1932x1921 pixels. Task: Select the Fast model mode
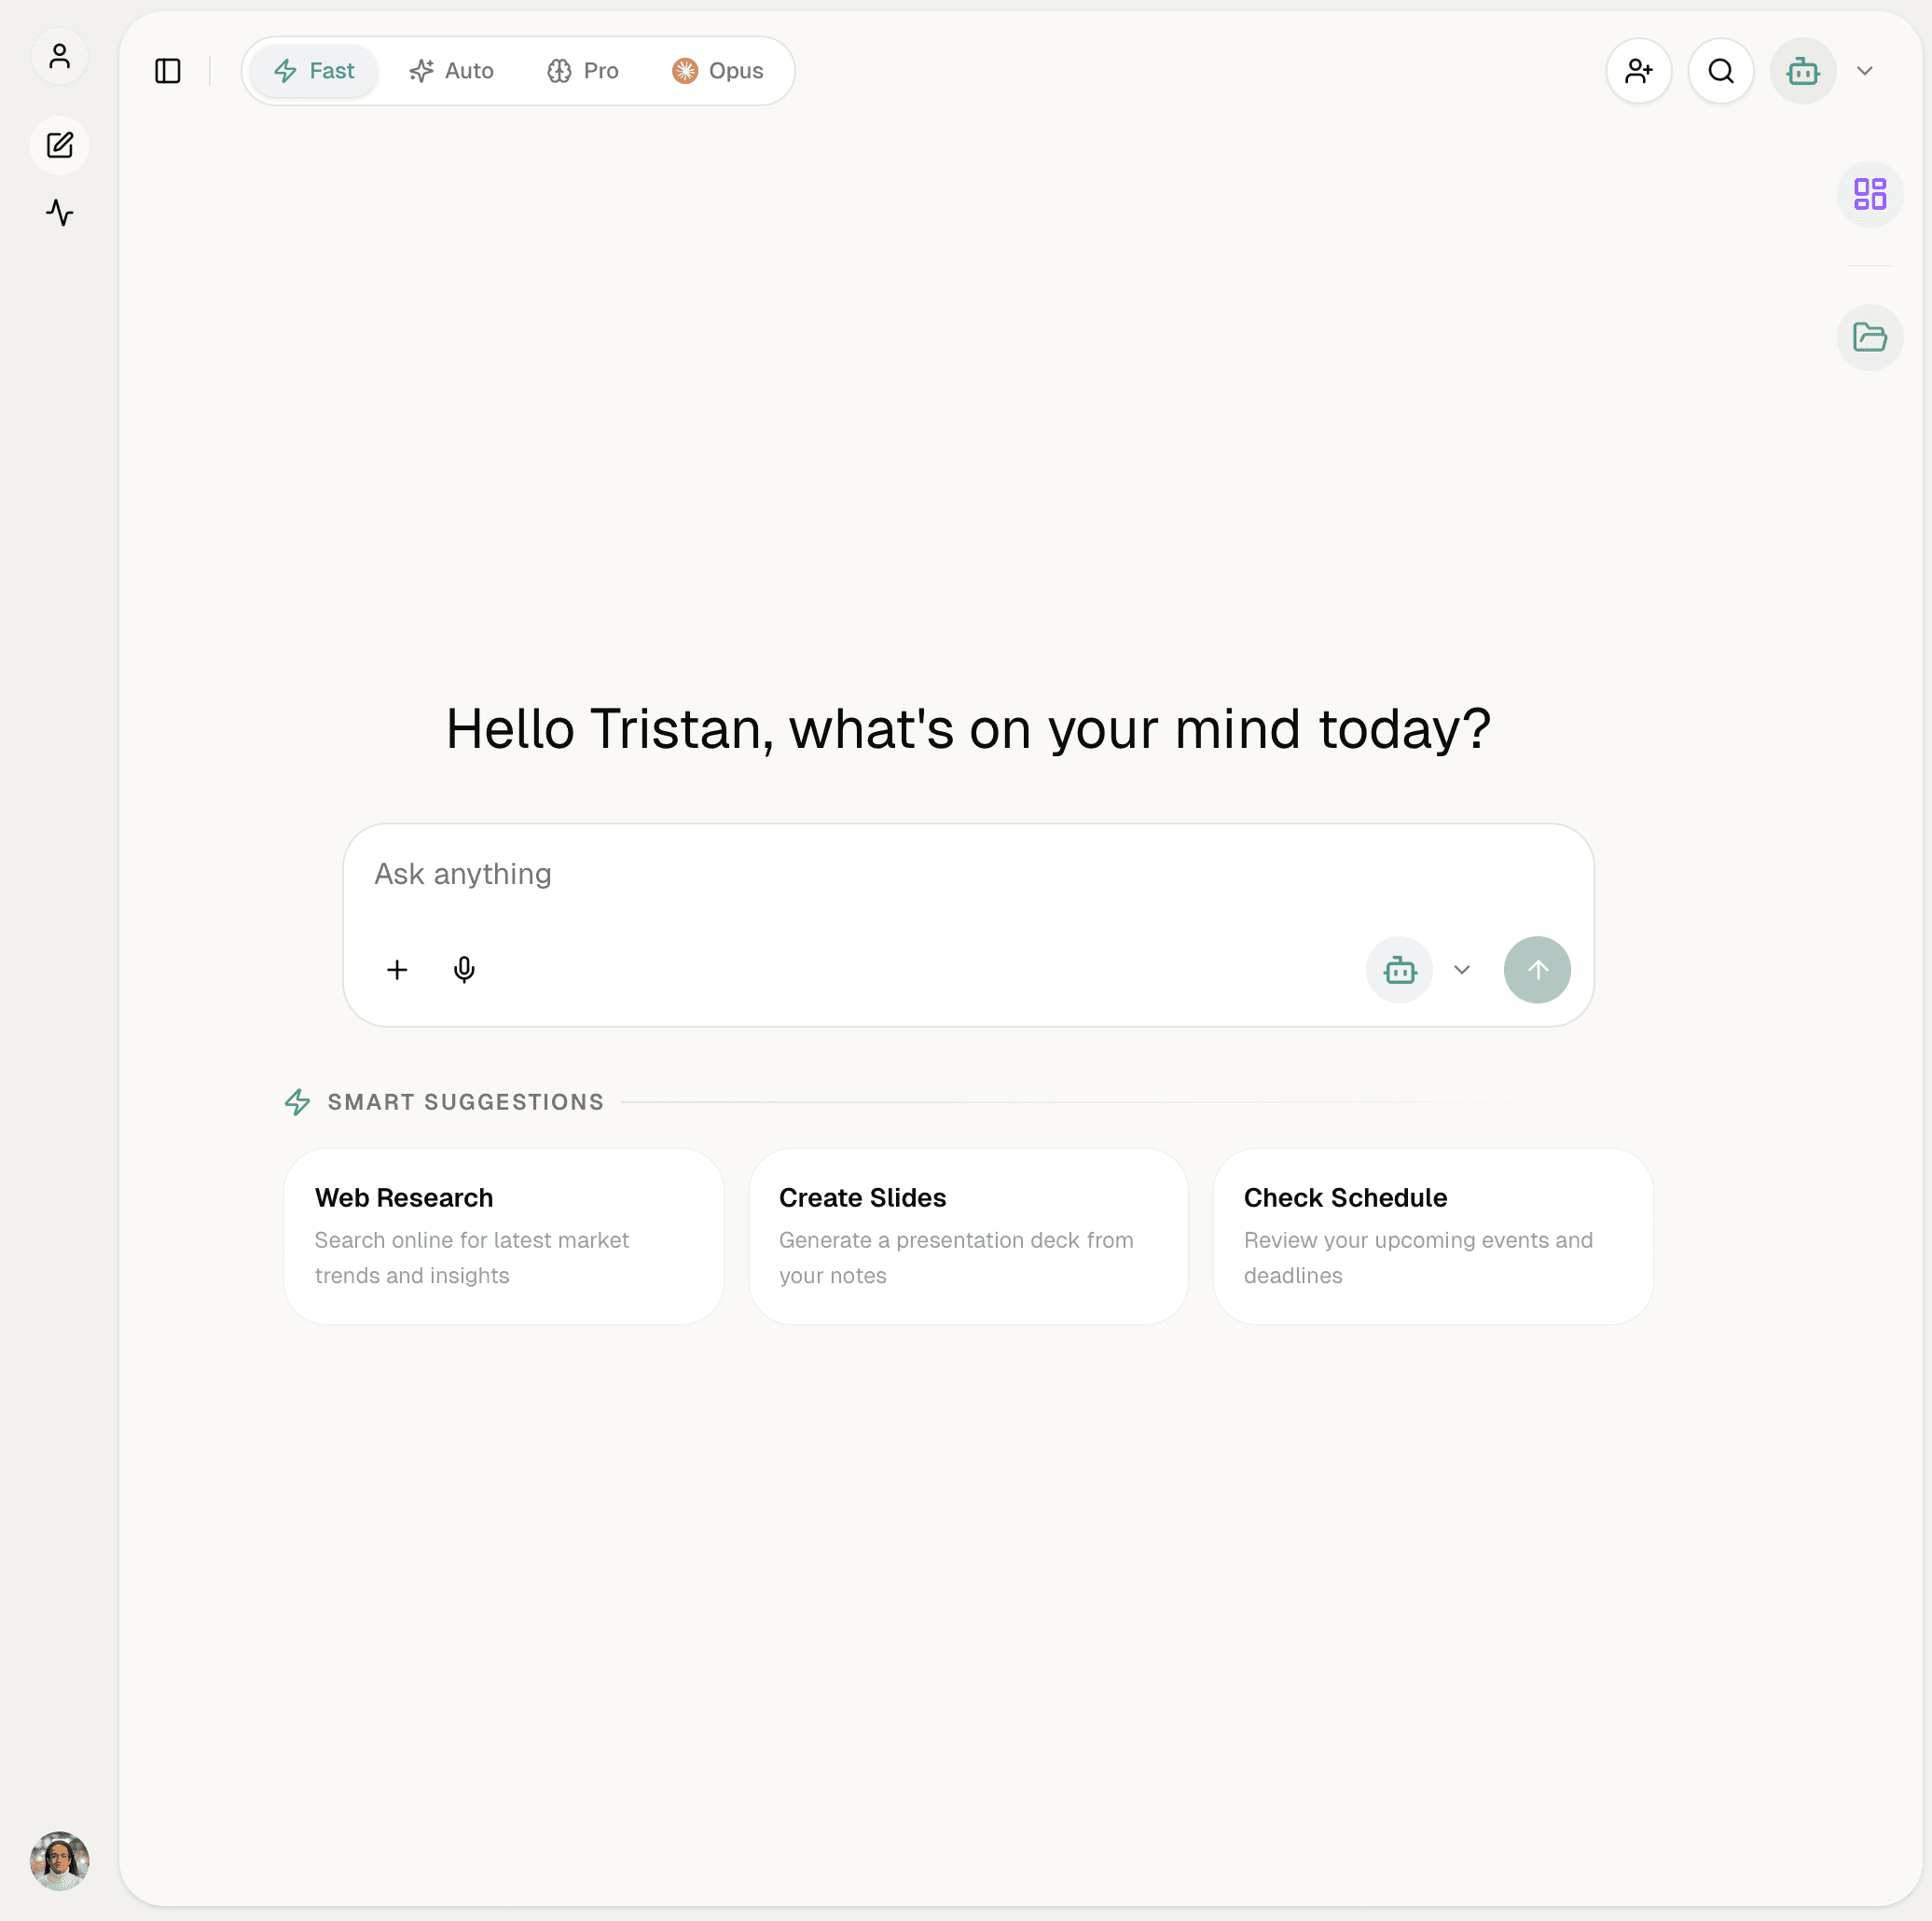[314, 70]
